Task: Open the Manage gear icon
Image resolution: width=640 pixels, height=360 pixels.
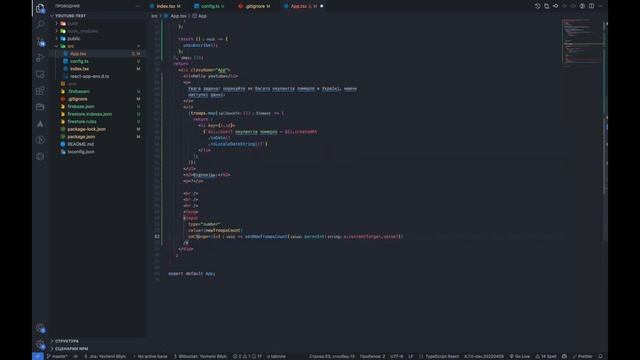Action: pyautogui.click(x=40, y=345)
